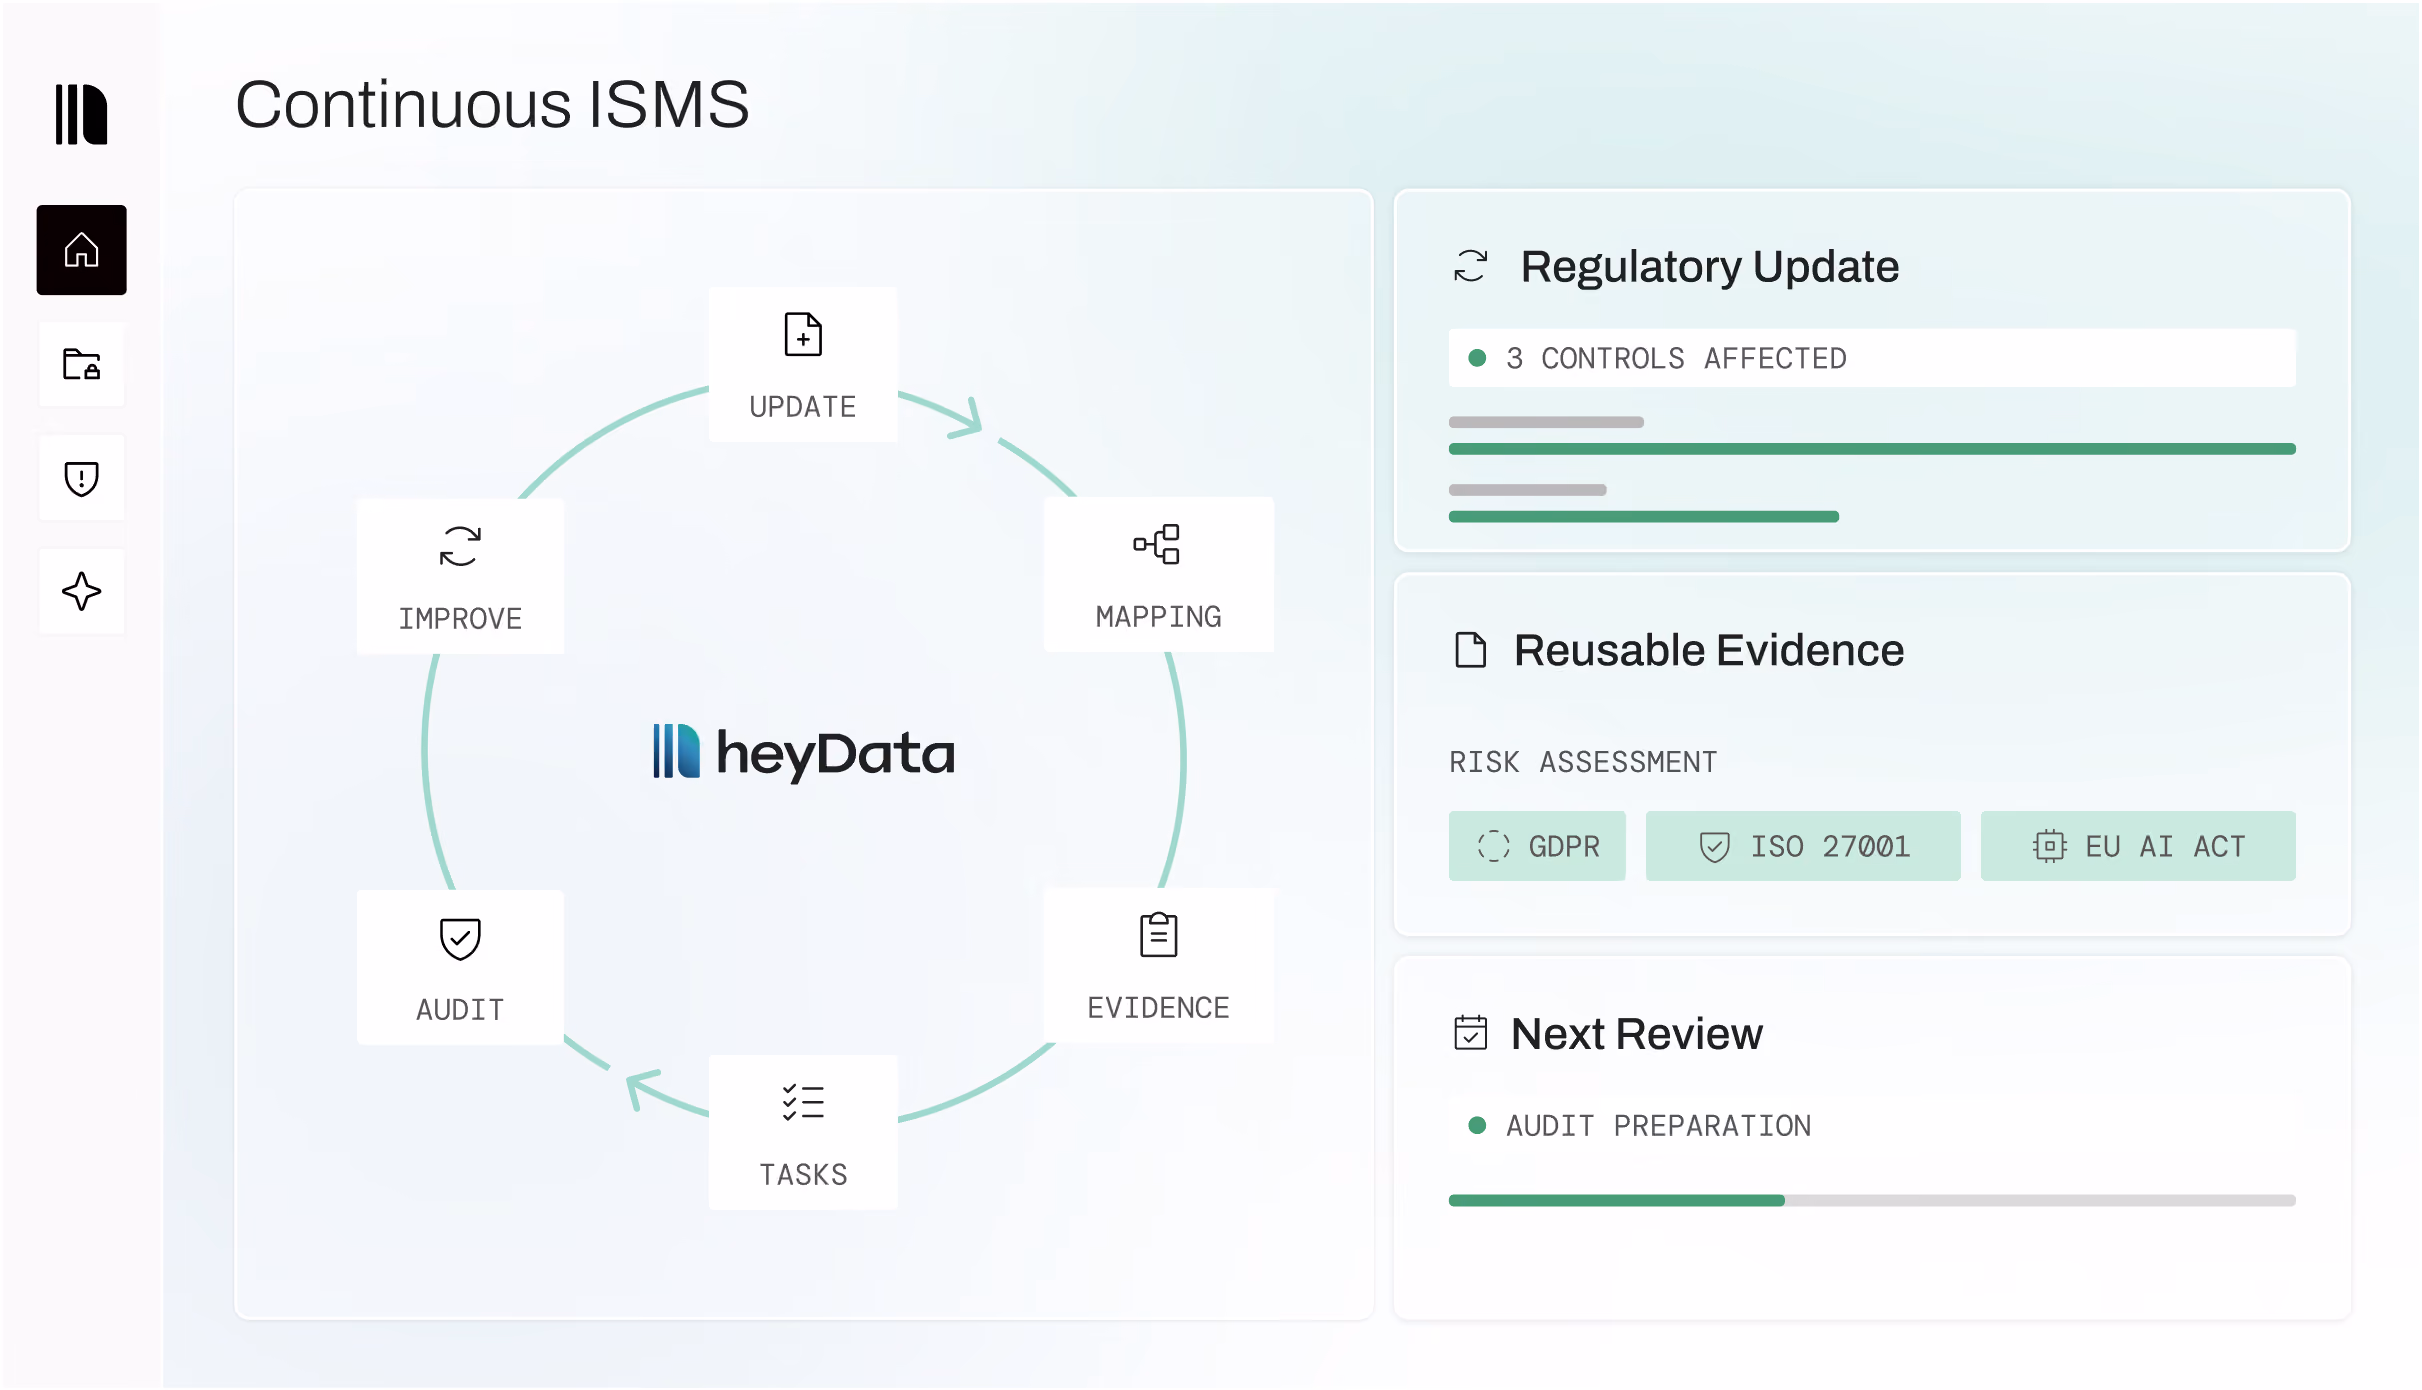Click the 3 CONTROLS AFFECTED field
2422x1390 pixels.
(x=1872, y=358)
